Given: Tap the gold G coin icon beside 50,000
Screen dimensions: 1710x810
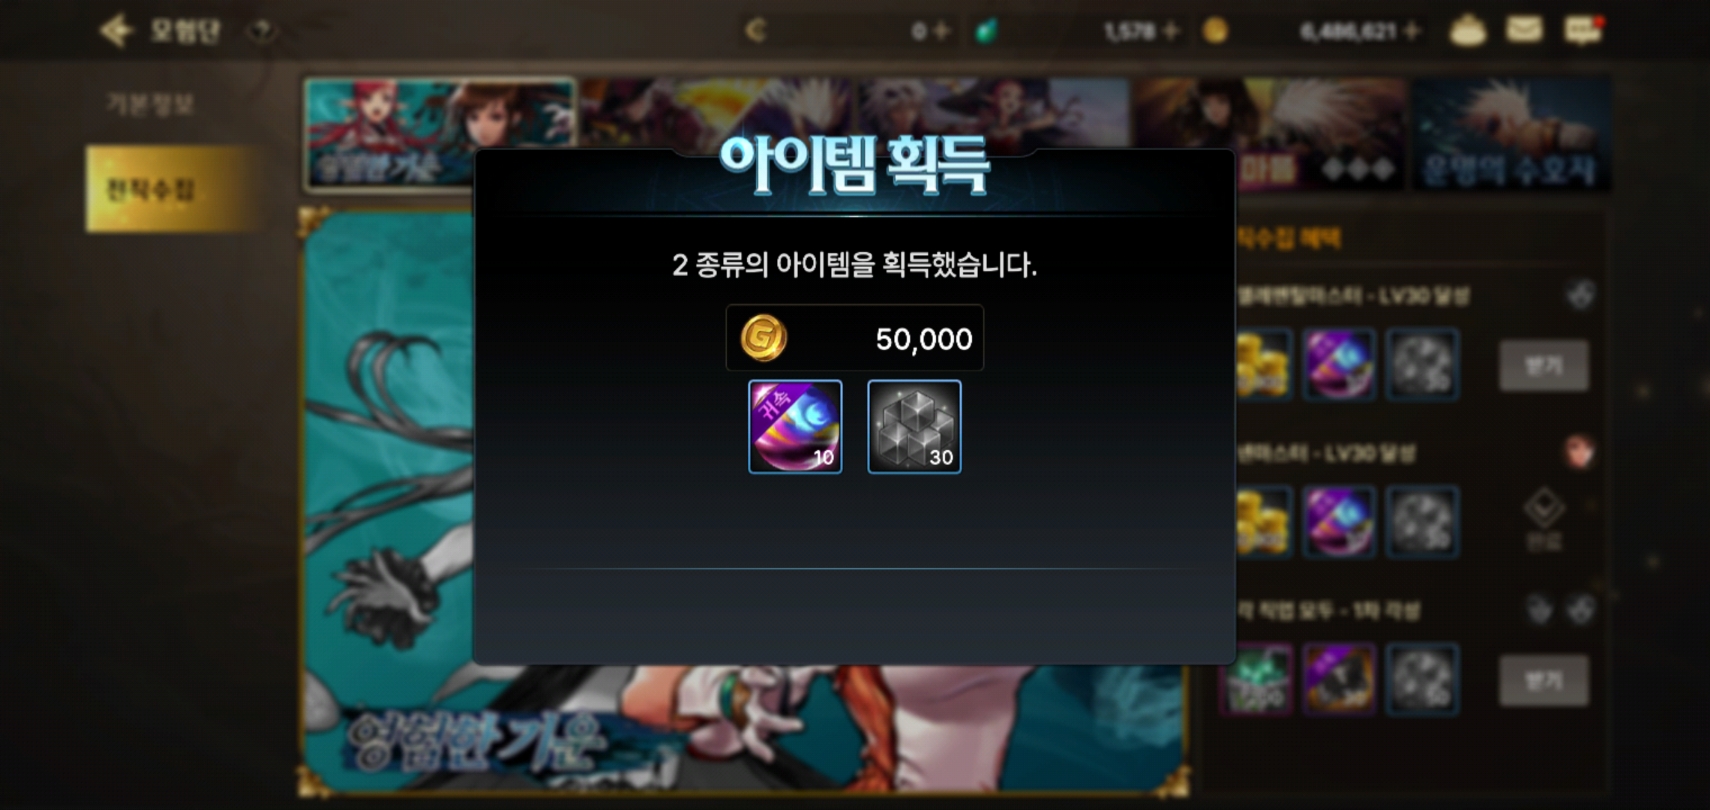Looking at the screenshot, I should tap(763, 338).
